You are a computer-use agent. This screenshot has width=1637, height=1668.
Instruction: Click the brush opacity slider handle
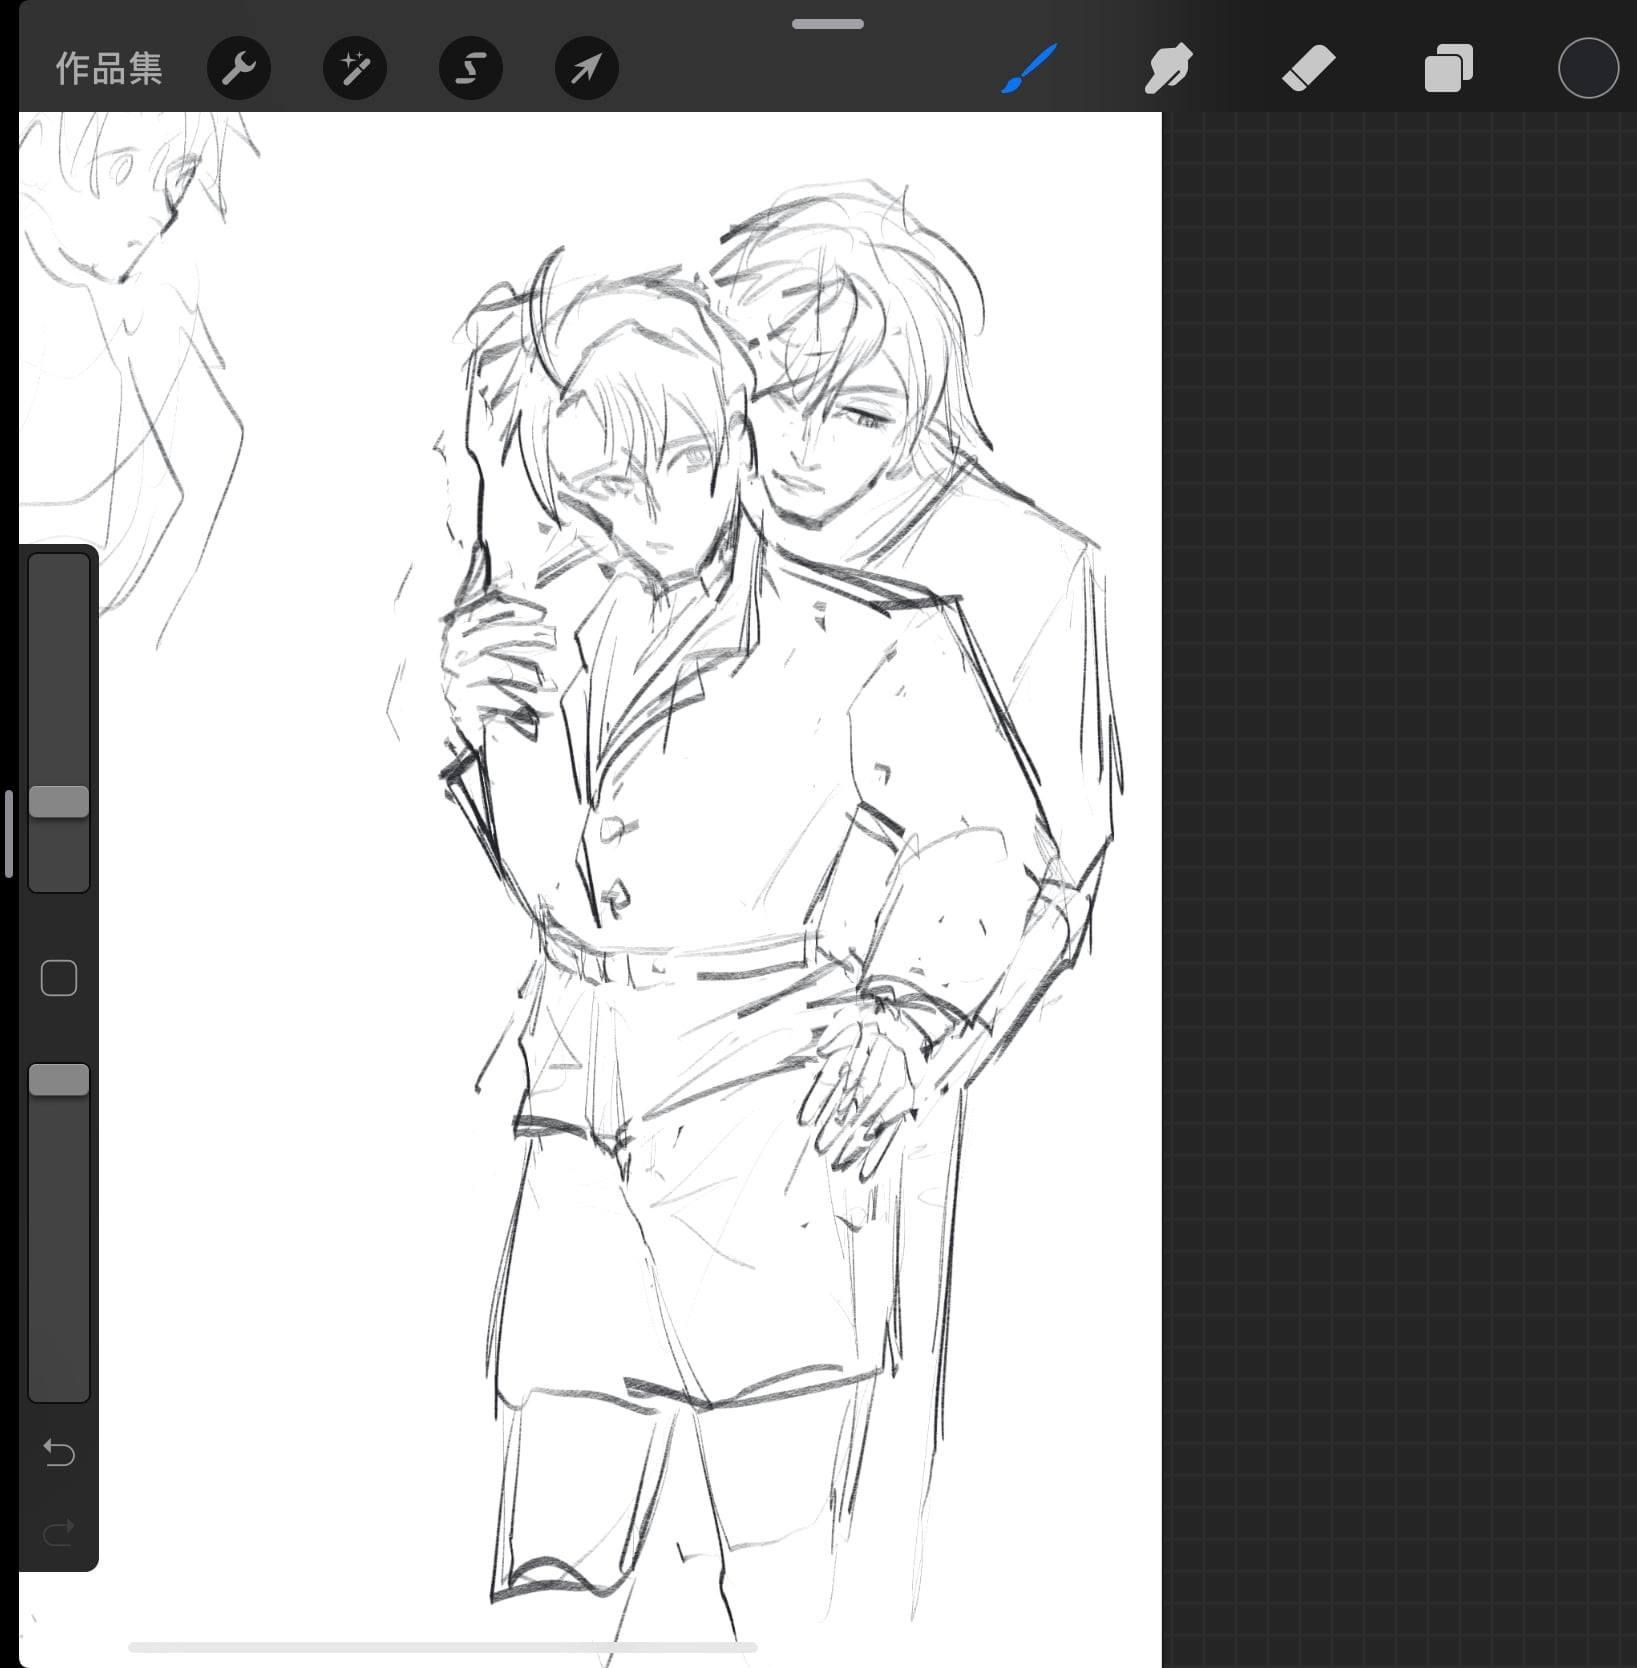(59, 1080)
